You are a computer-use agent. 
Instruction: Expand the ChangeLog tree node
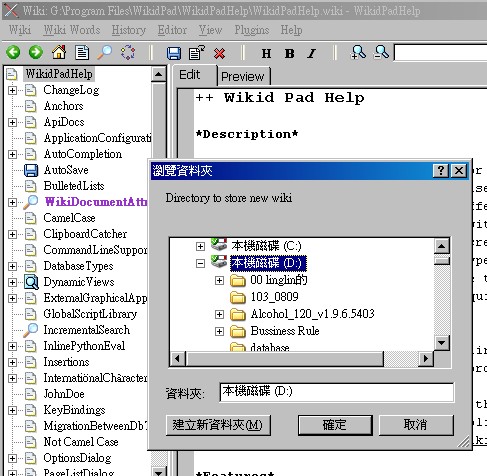pos(12,90)
